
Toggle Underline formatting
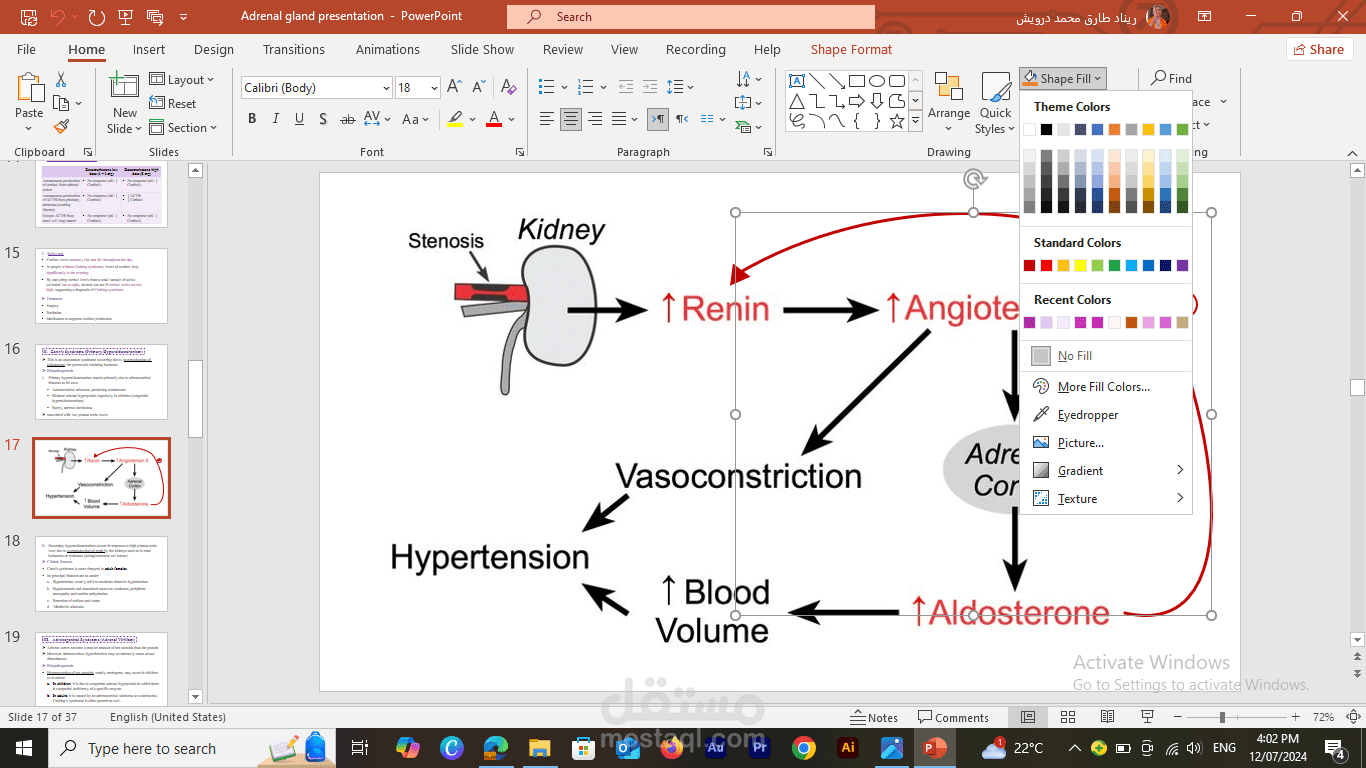click(300, 119)
